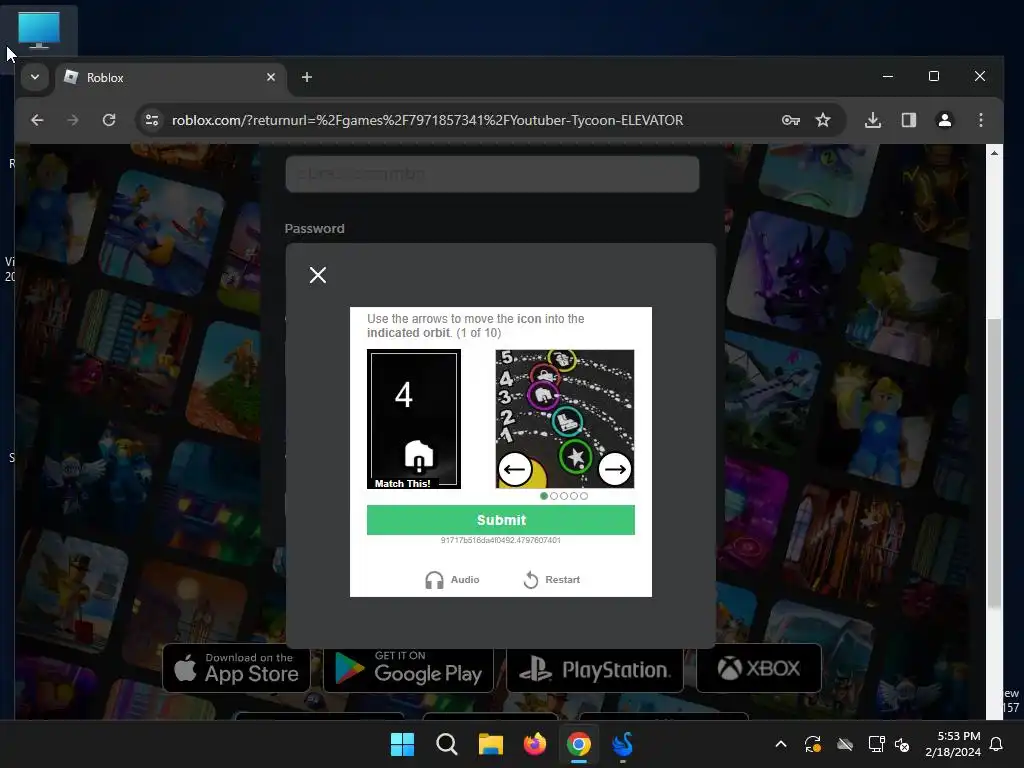Viewport: 1024px width, 768px height.
Task: Close the verification dialog with the X
Action: click(318, 275)
